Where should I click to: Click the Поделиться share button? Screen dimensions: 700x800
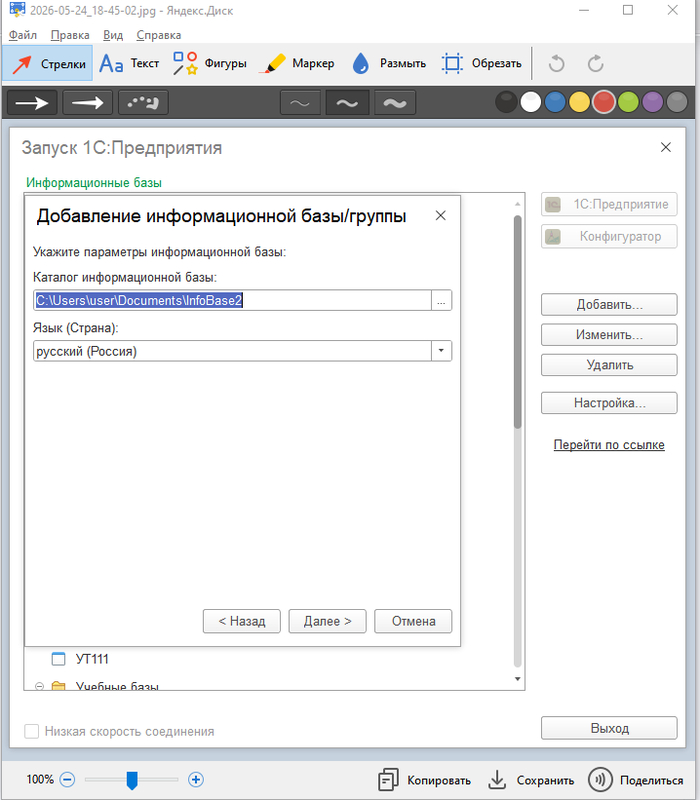pos(636,780)
